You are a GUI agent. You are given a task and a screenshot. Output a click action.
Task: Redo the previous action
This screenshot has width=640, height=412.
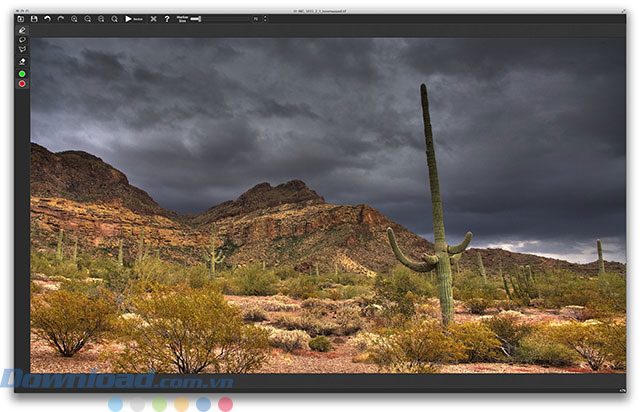pyautogui.click(x=61, y=18)
